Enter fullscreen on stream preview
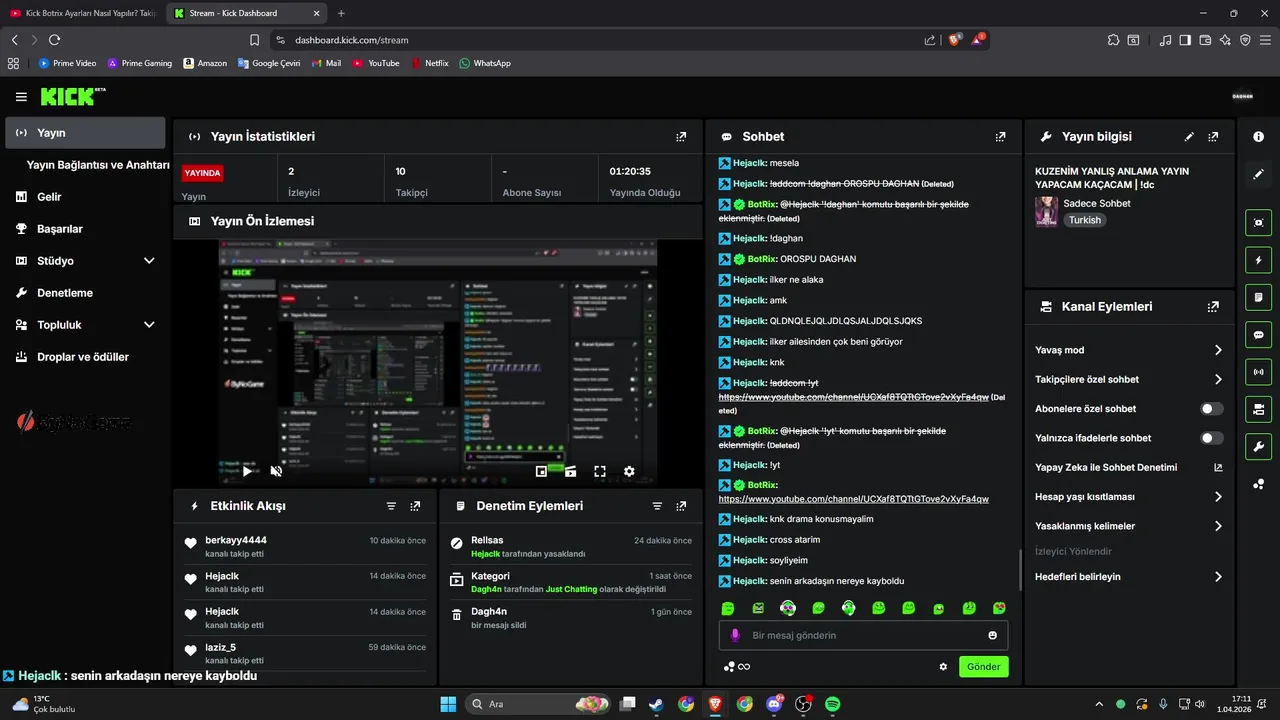This screenshot has width=1280, height=720. (x=600, y=471)
